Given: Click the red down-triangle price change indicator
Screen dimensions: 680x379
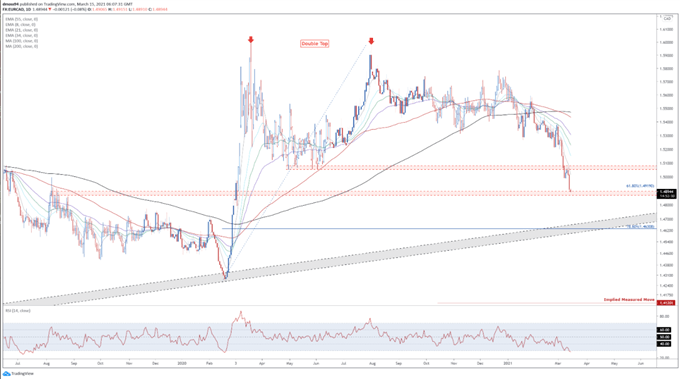Looking at the screenshot, I should tap(49, 9).
